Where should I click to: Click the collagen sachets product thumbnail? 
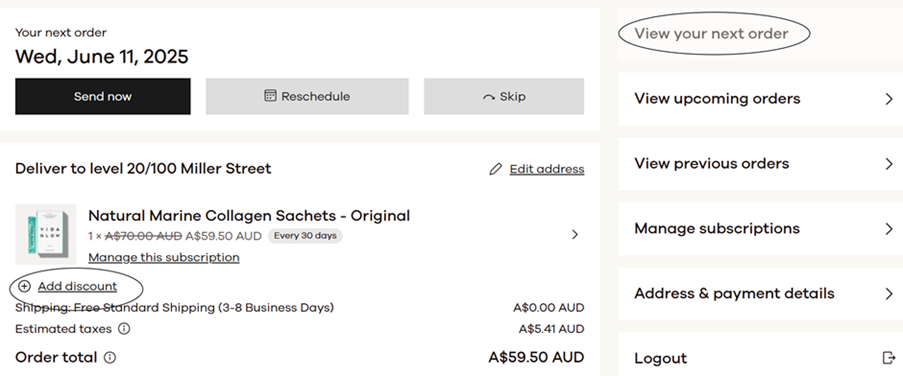tap(45, 234)
